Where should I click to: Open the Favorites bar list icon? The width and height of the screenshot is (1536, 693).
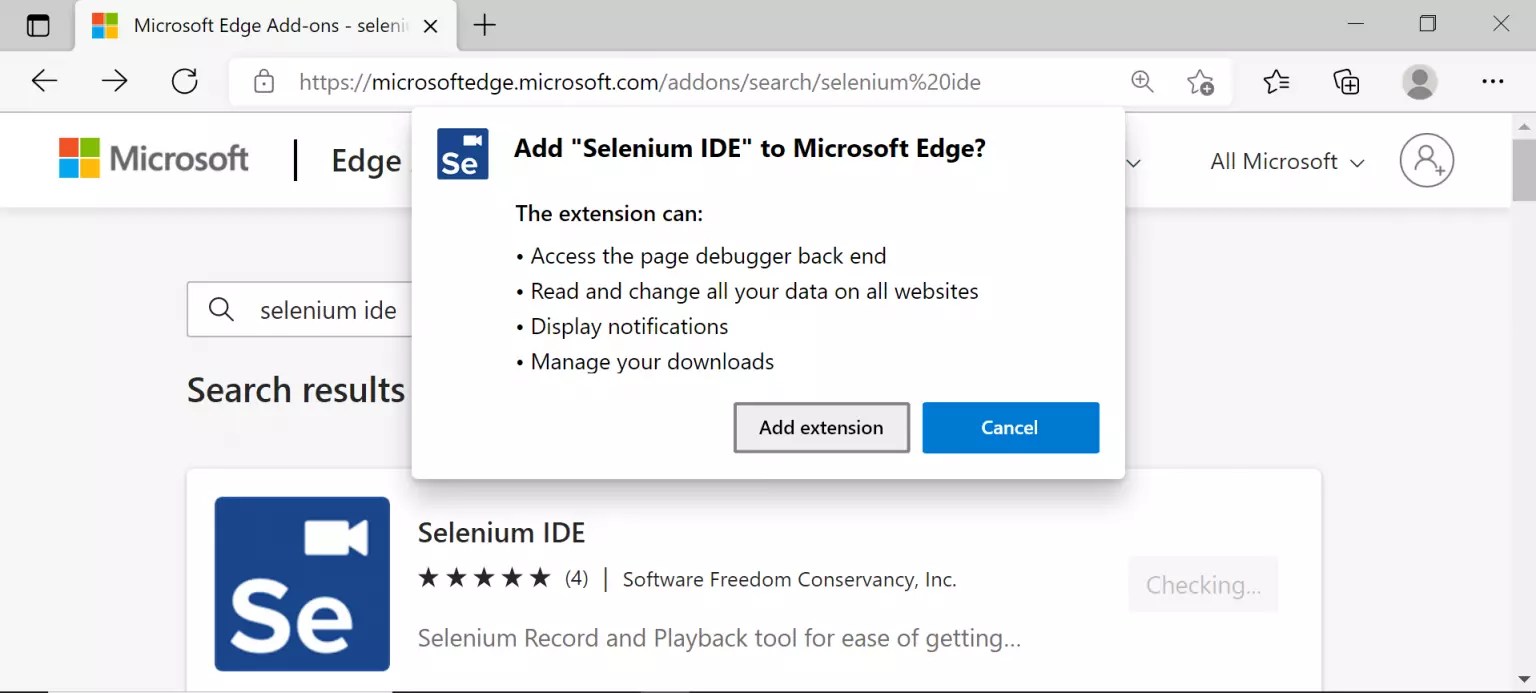[x=1276, y=81]
